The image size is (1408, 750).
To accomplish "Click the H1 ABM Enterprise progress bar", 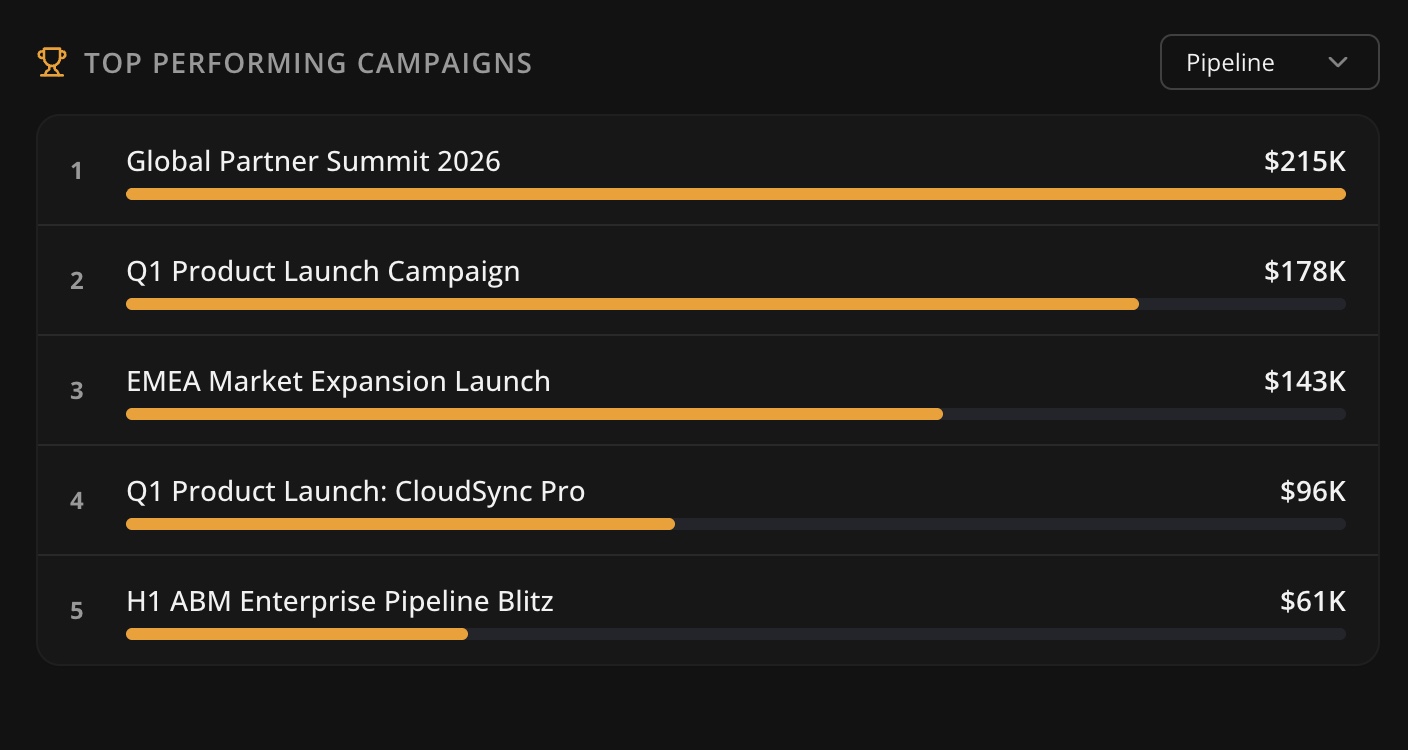I will 297,634.
